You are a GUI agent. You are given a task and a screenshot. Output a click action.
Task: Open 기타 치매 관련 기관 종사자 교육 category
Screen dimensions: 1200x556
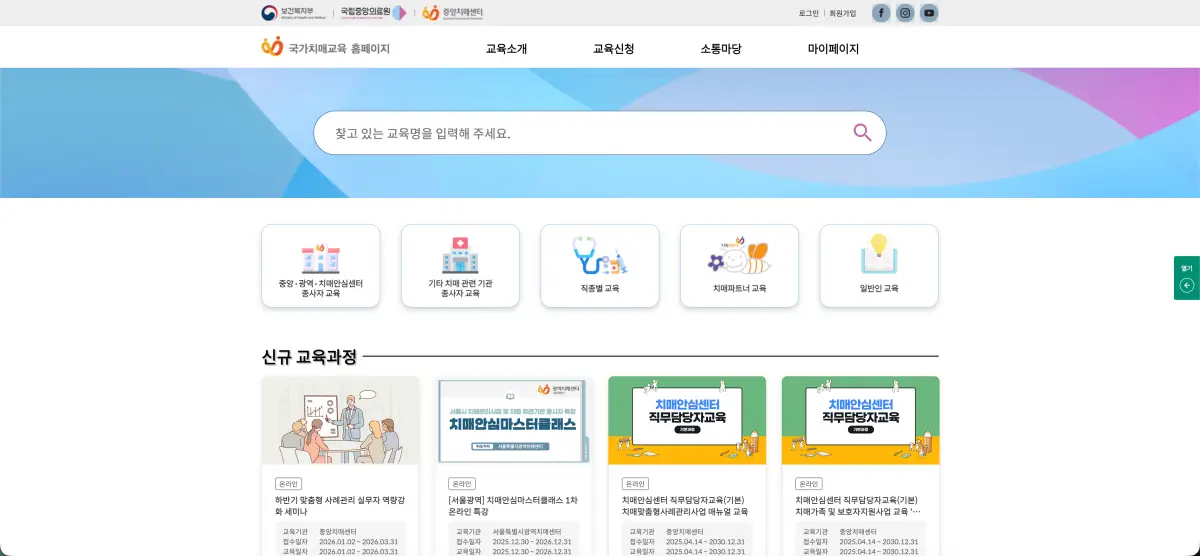click(460, 266)
